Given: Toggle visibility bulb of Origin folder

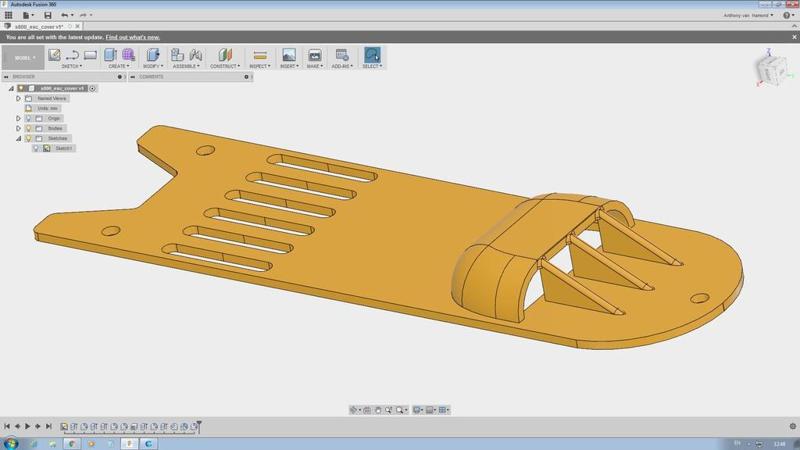Looking at the screenshot, I should pos(28,118).
